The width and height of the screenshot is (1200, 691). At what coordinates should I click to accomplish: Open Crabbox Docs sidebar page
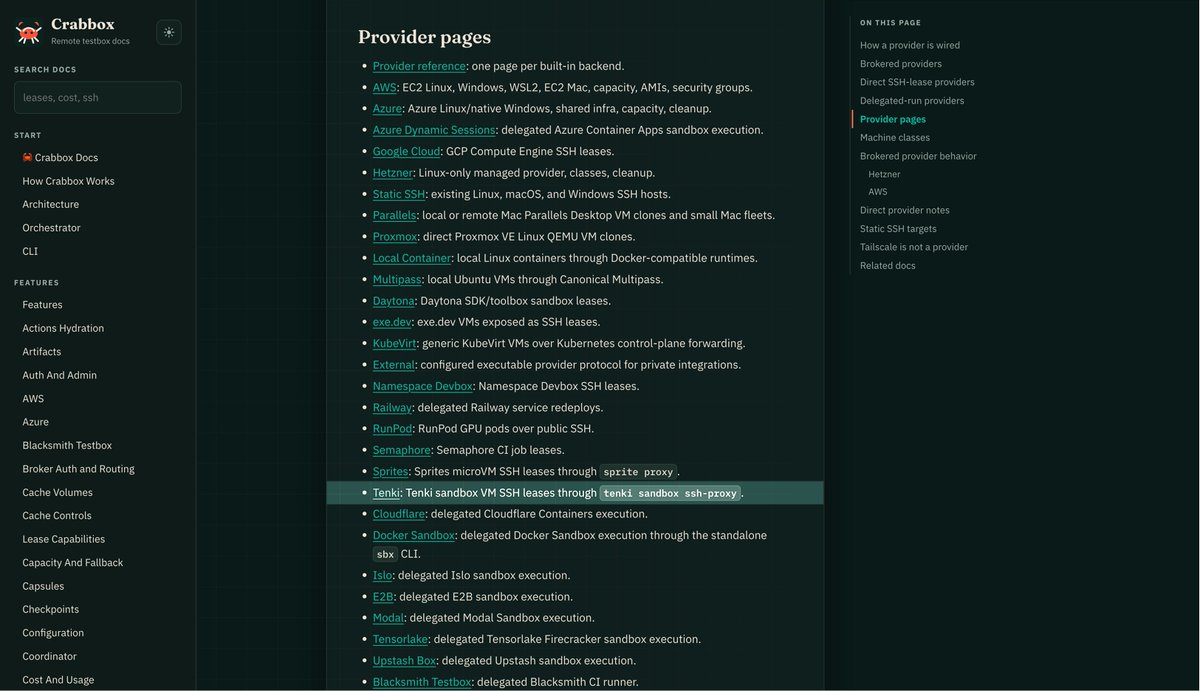[60, 157]
